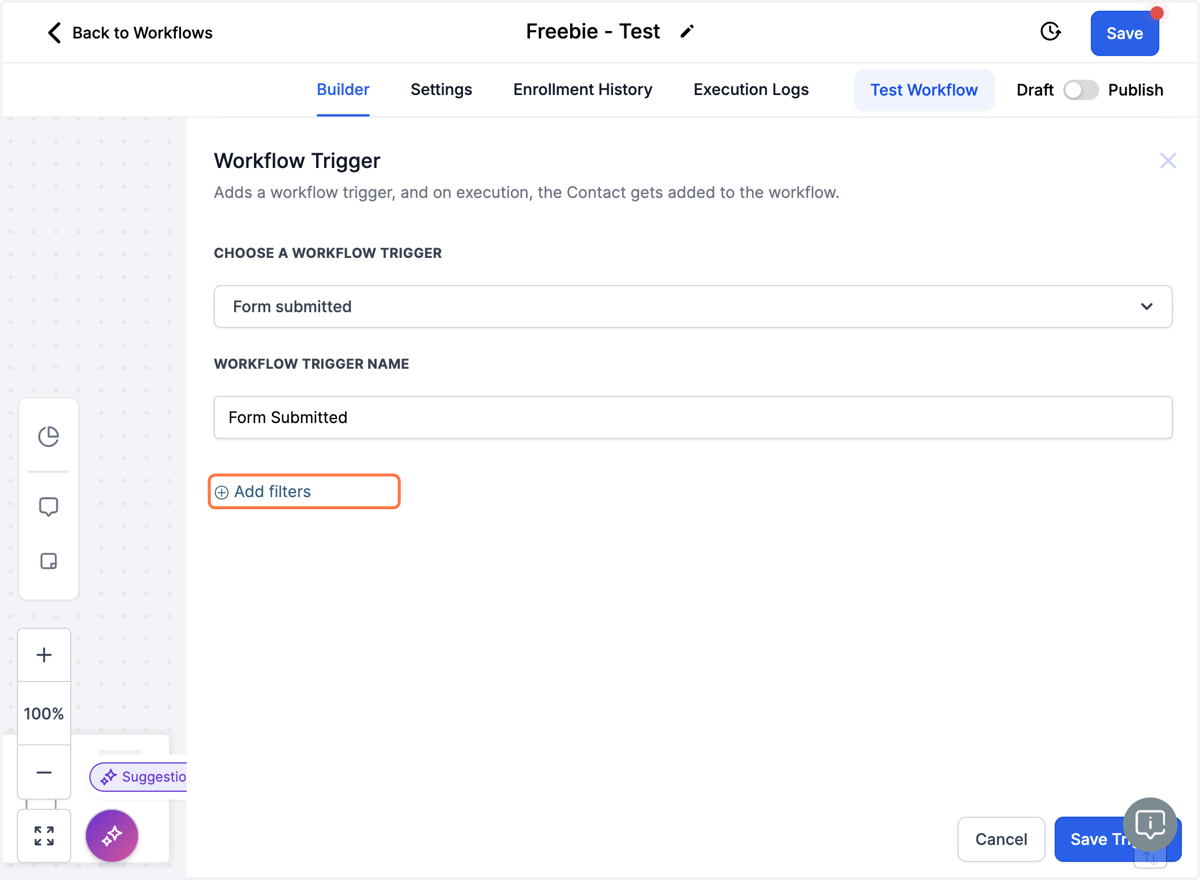Click the Draft label
1200x880 pixels.
coord(1035,90)
